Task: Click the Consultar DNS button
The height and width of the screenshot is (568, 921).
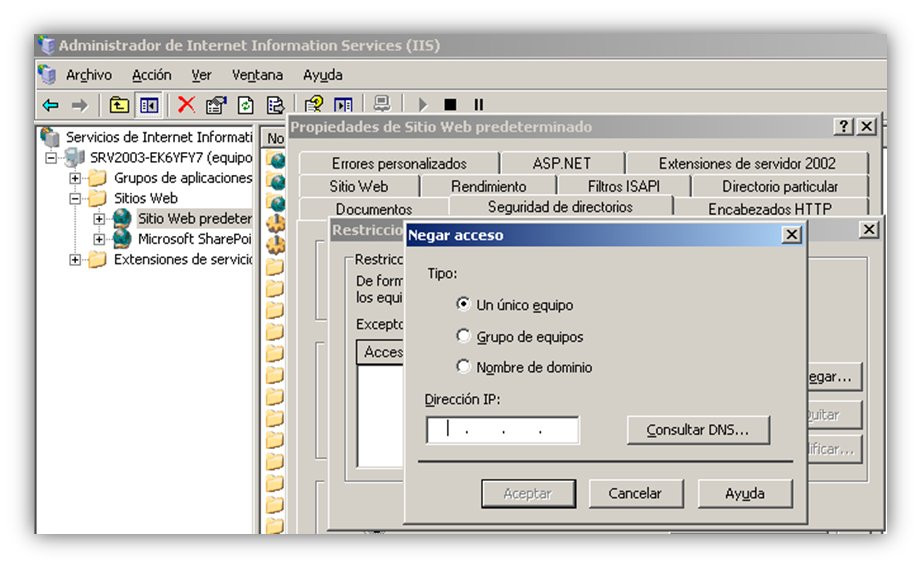Action: coord(698,430)
